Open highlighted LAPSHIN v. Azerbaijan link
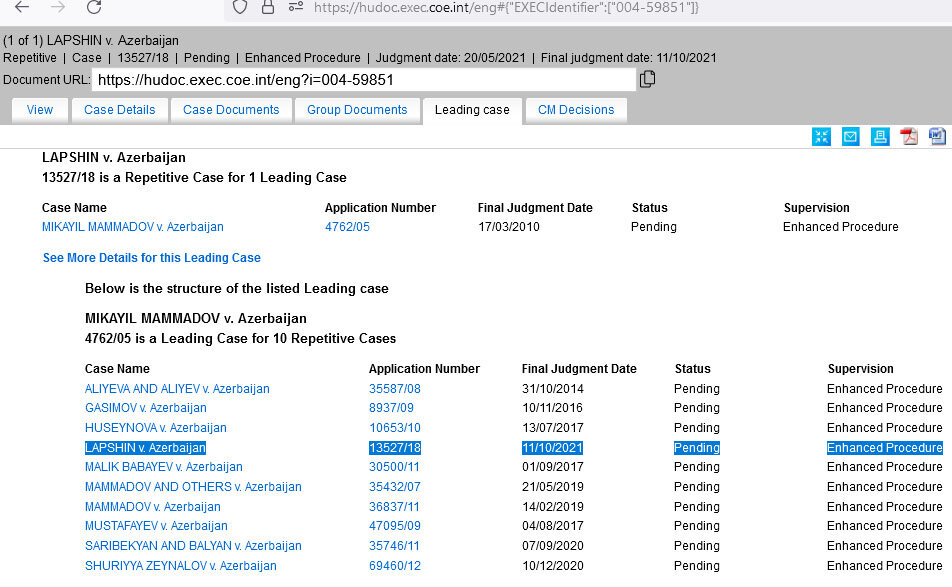This screenshot has height=587, width=952. click(x=145, y=447)
